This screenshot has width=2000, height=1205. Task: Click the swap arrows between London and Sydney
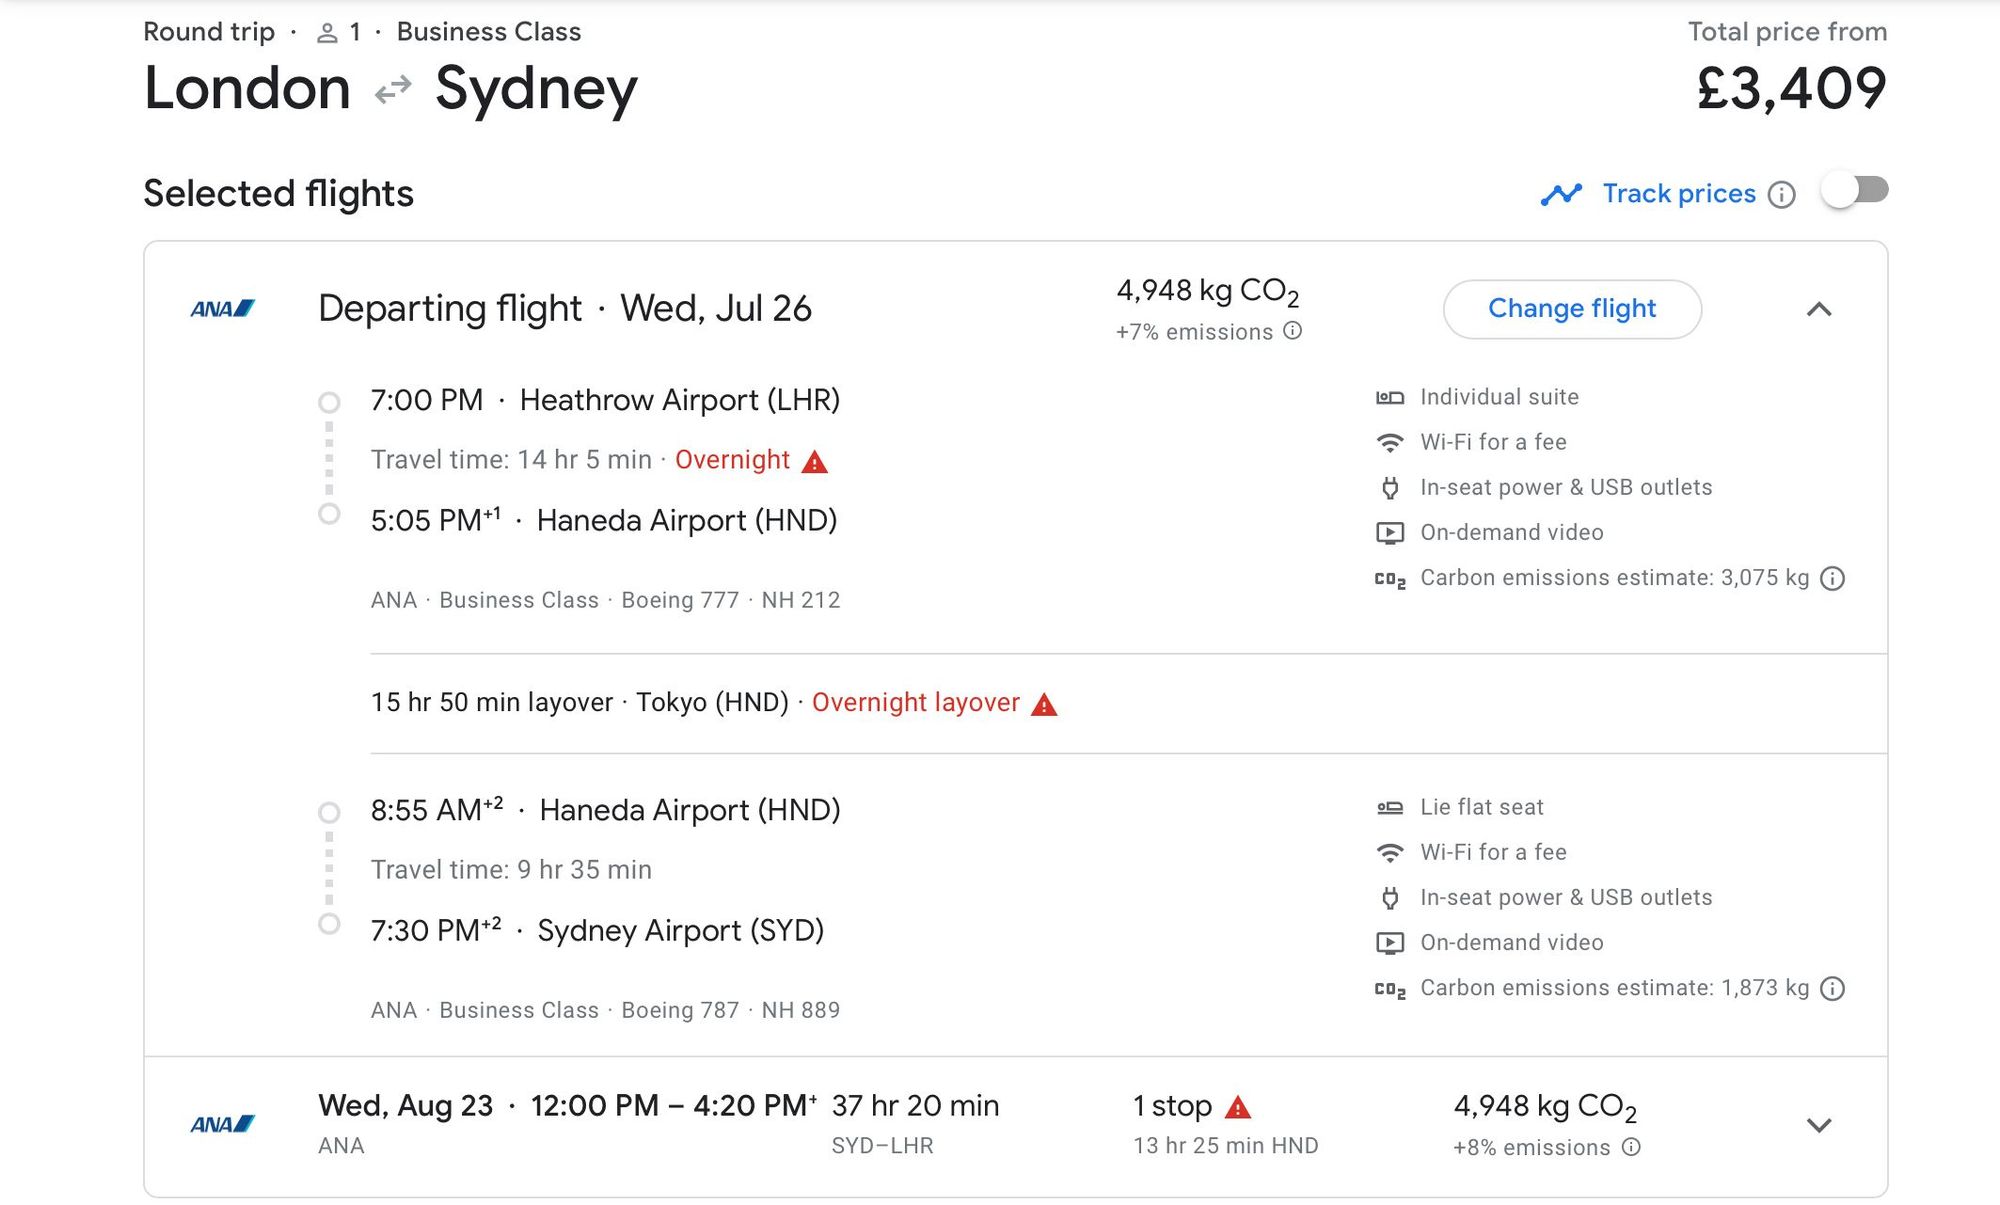tap(393, 90)
